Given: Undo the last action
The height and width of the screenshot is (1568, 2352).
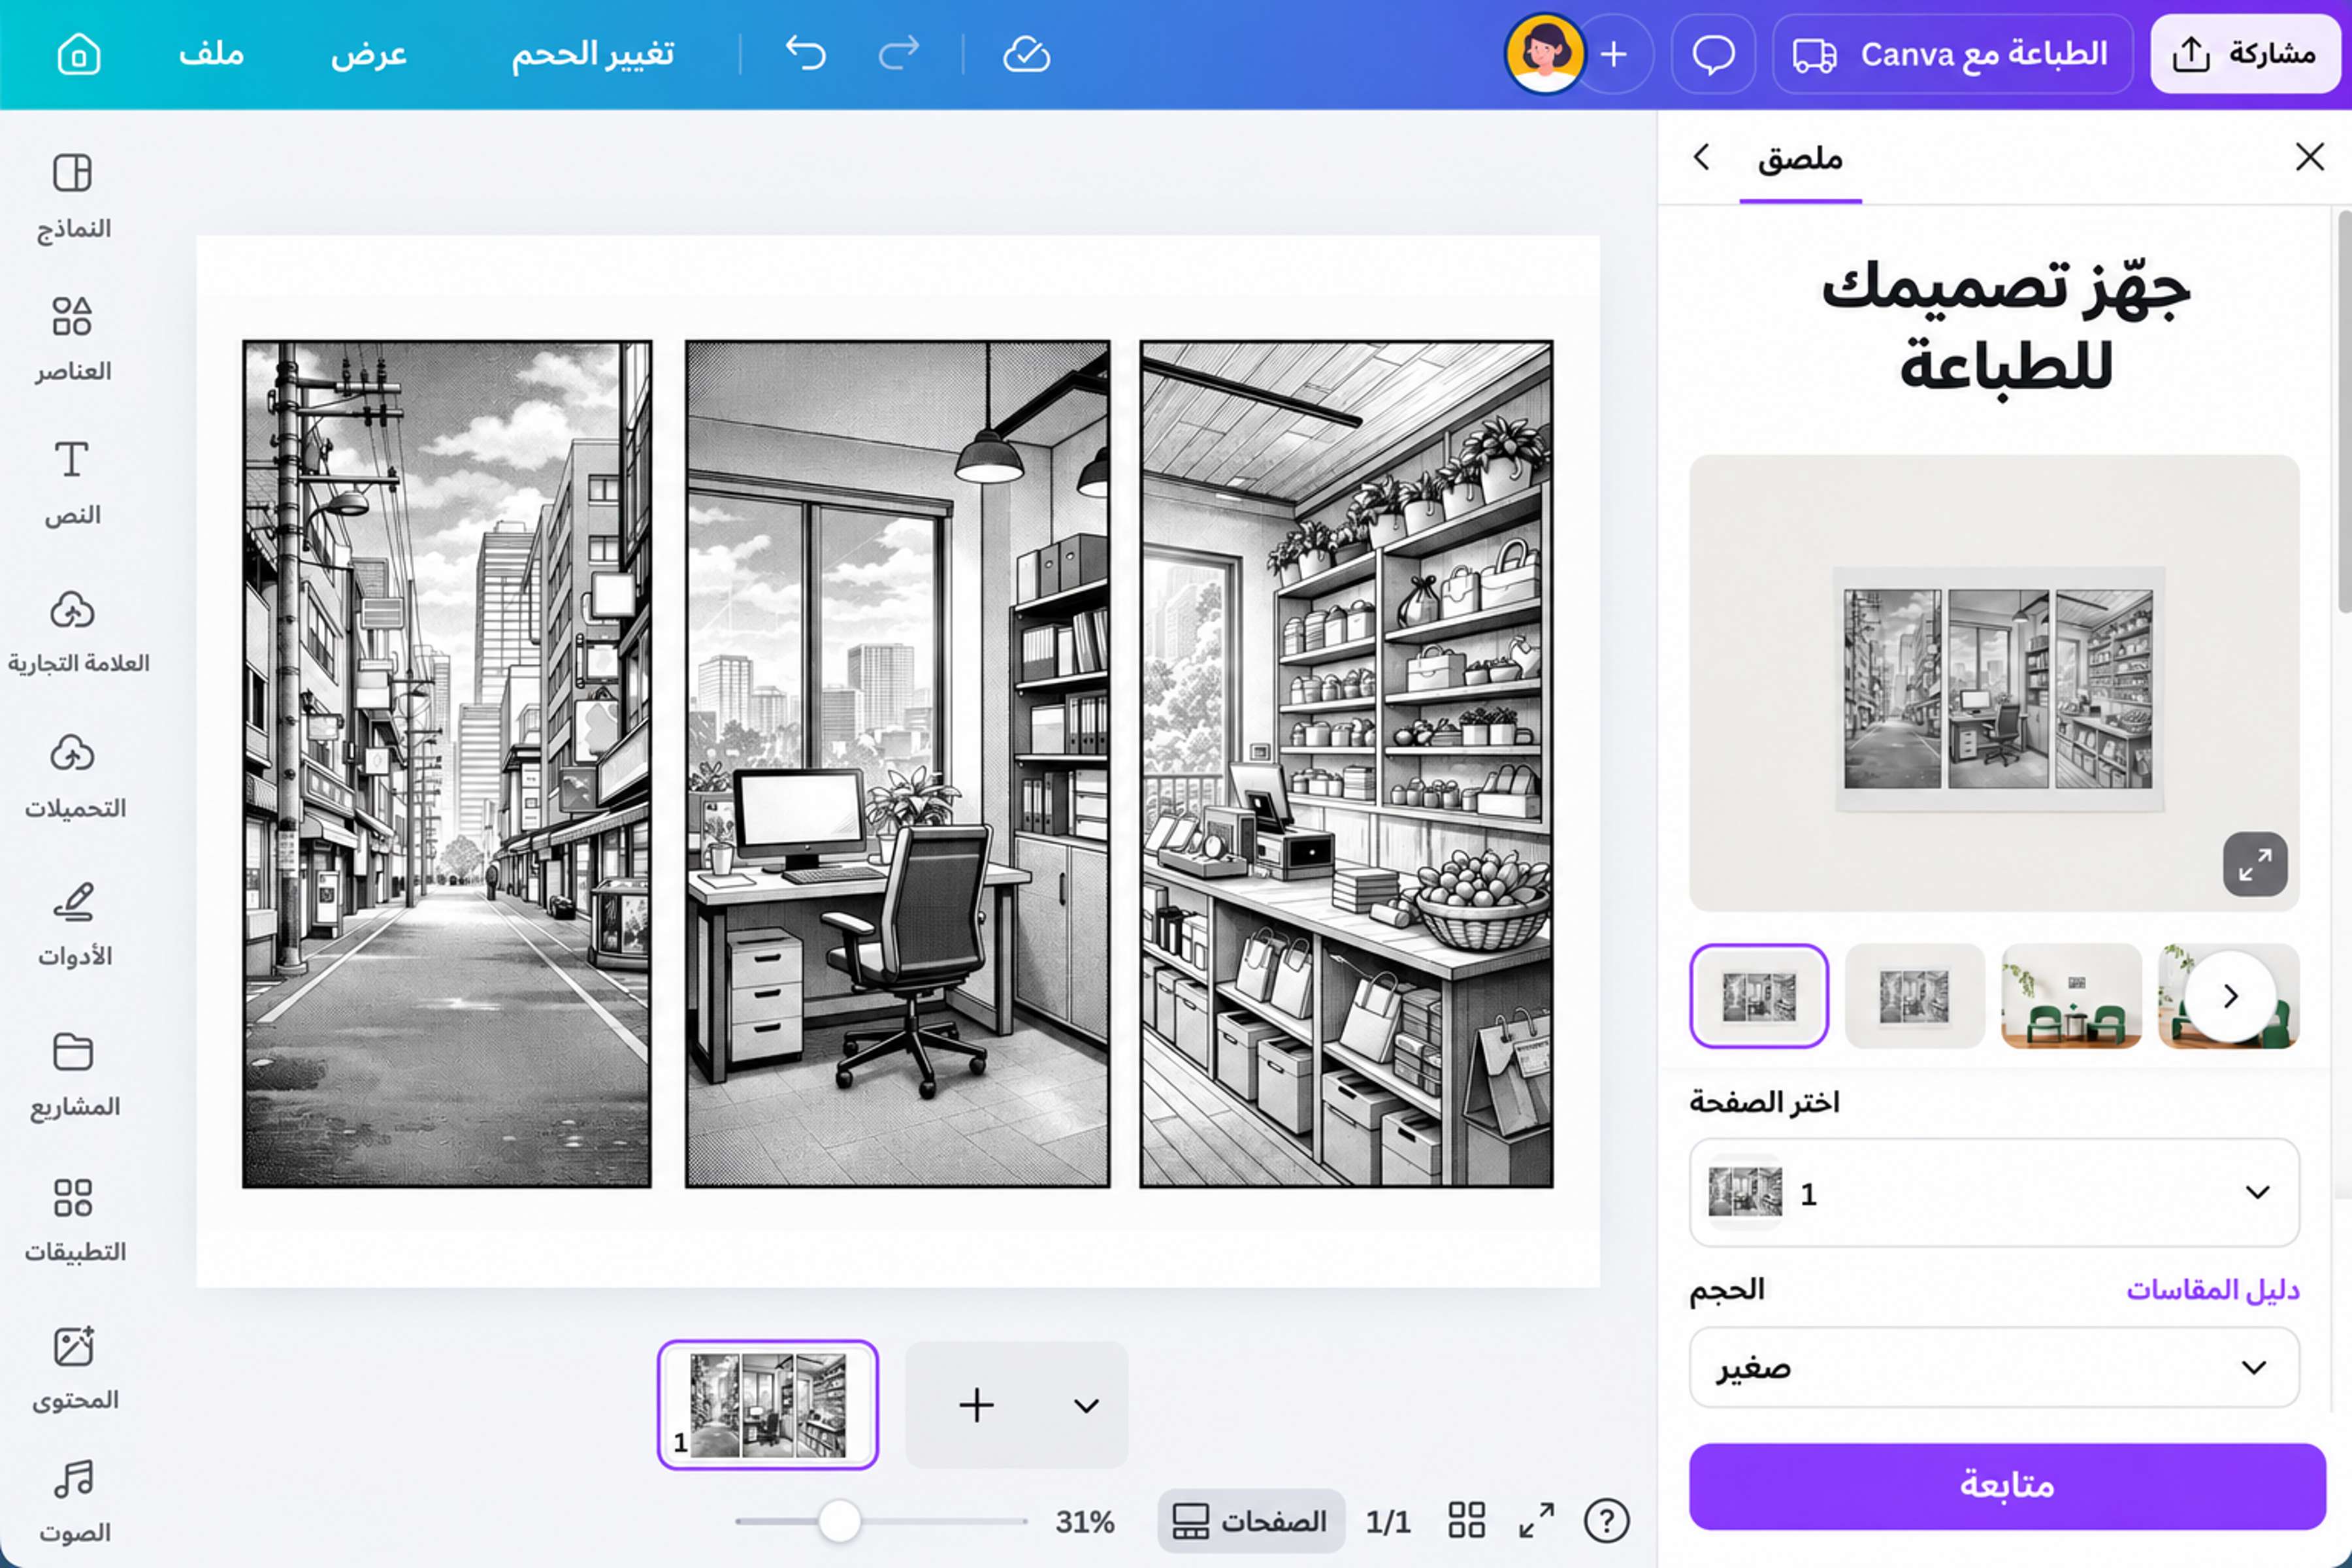Looking at the screenshot, I should [x=806, y=54].
